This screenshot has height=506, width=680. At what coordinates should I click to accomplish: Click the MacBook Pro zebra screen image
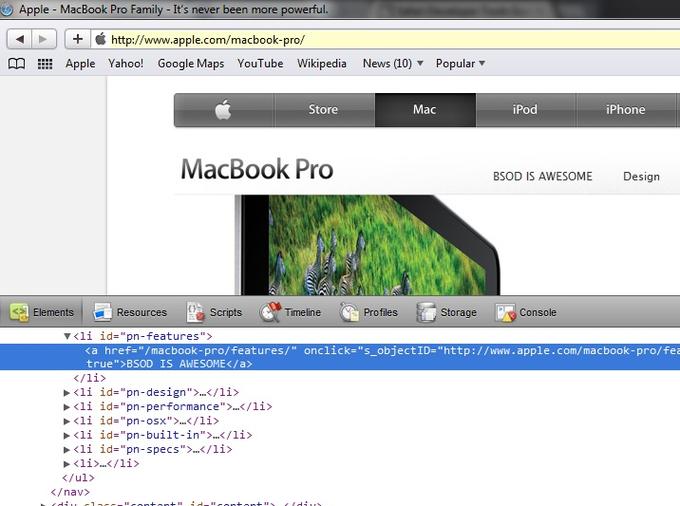pyautogui.click(x=368, y=245)
